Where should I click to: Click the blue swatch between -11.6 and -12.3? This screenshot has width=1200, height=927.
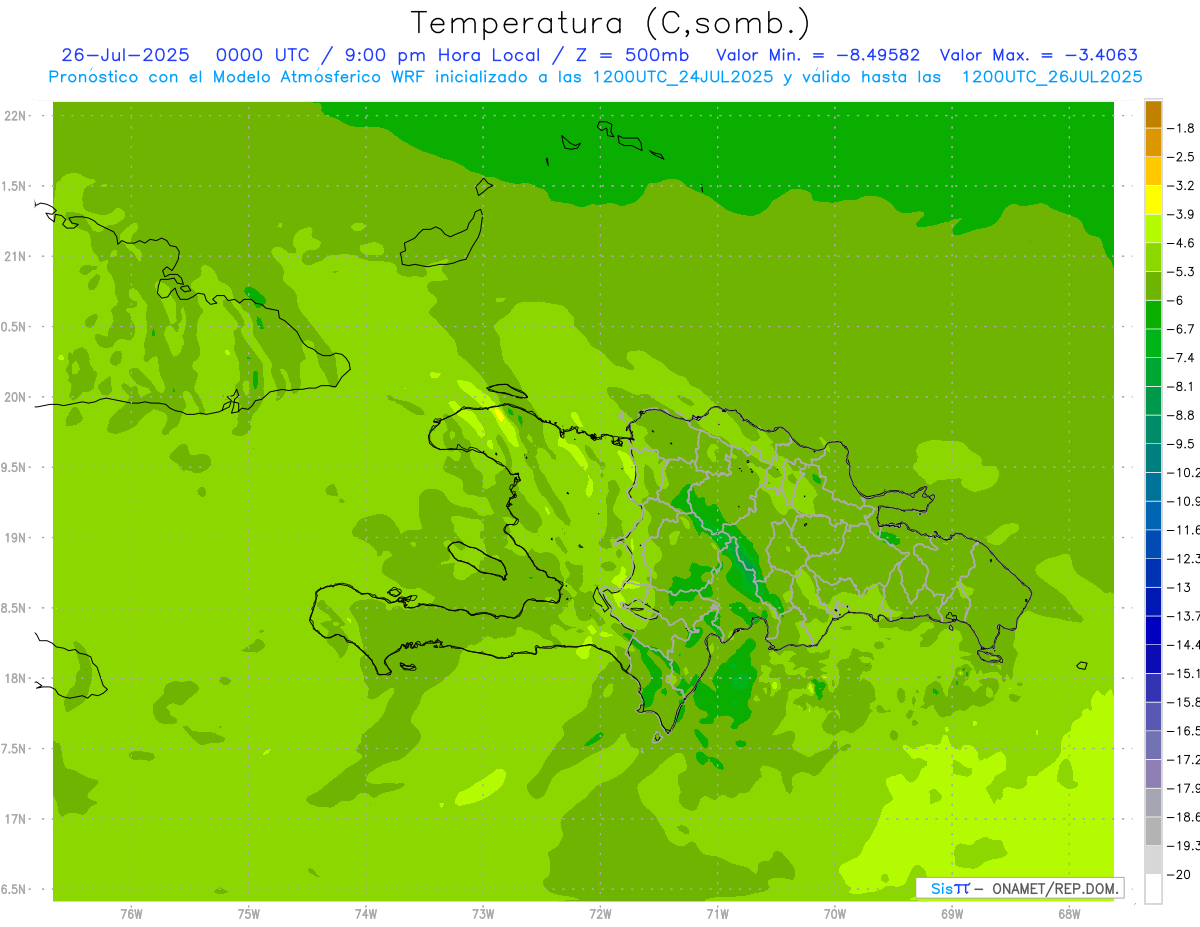[1153, 544]
